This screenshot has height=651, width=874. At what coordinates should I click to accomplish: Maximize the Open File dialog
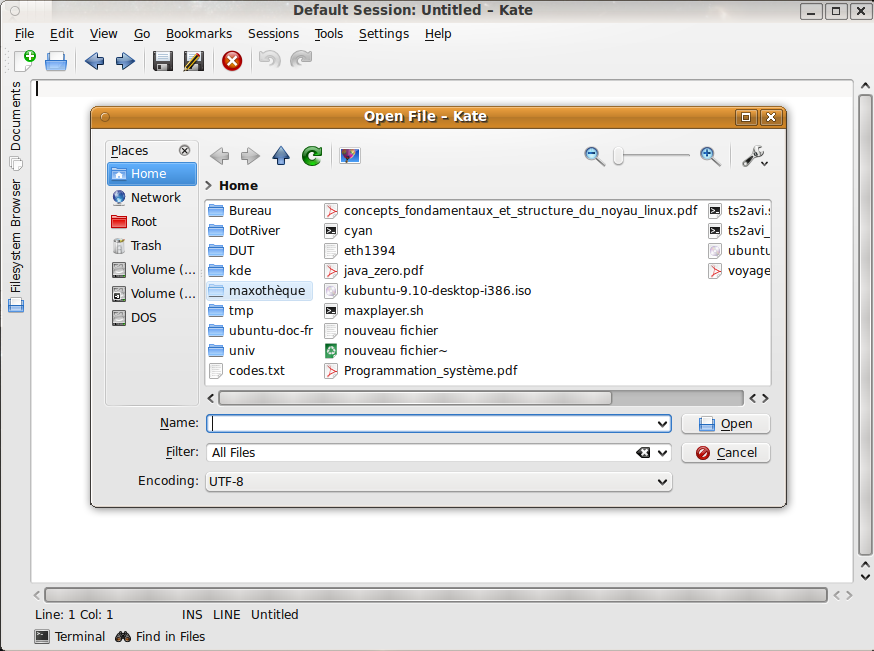click(746, 117)
